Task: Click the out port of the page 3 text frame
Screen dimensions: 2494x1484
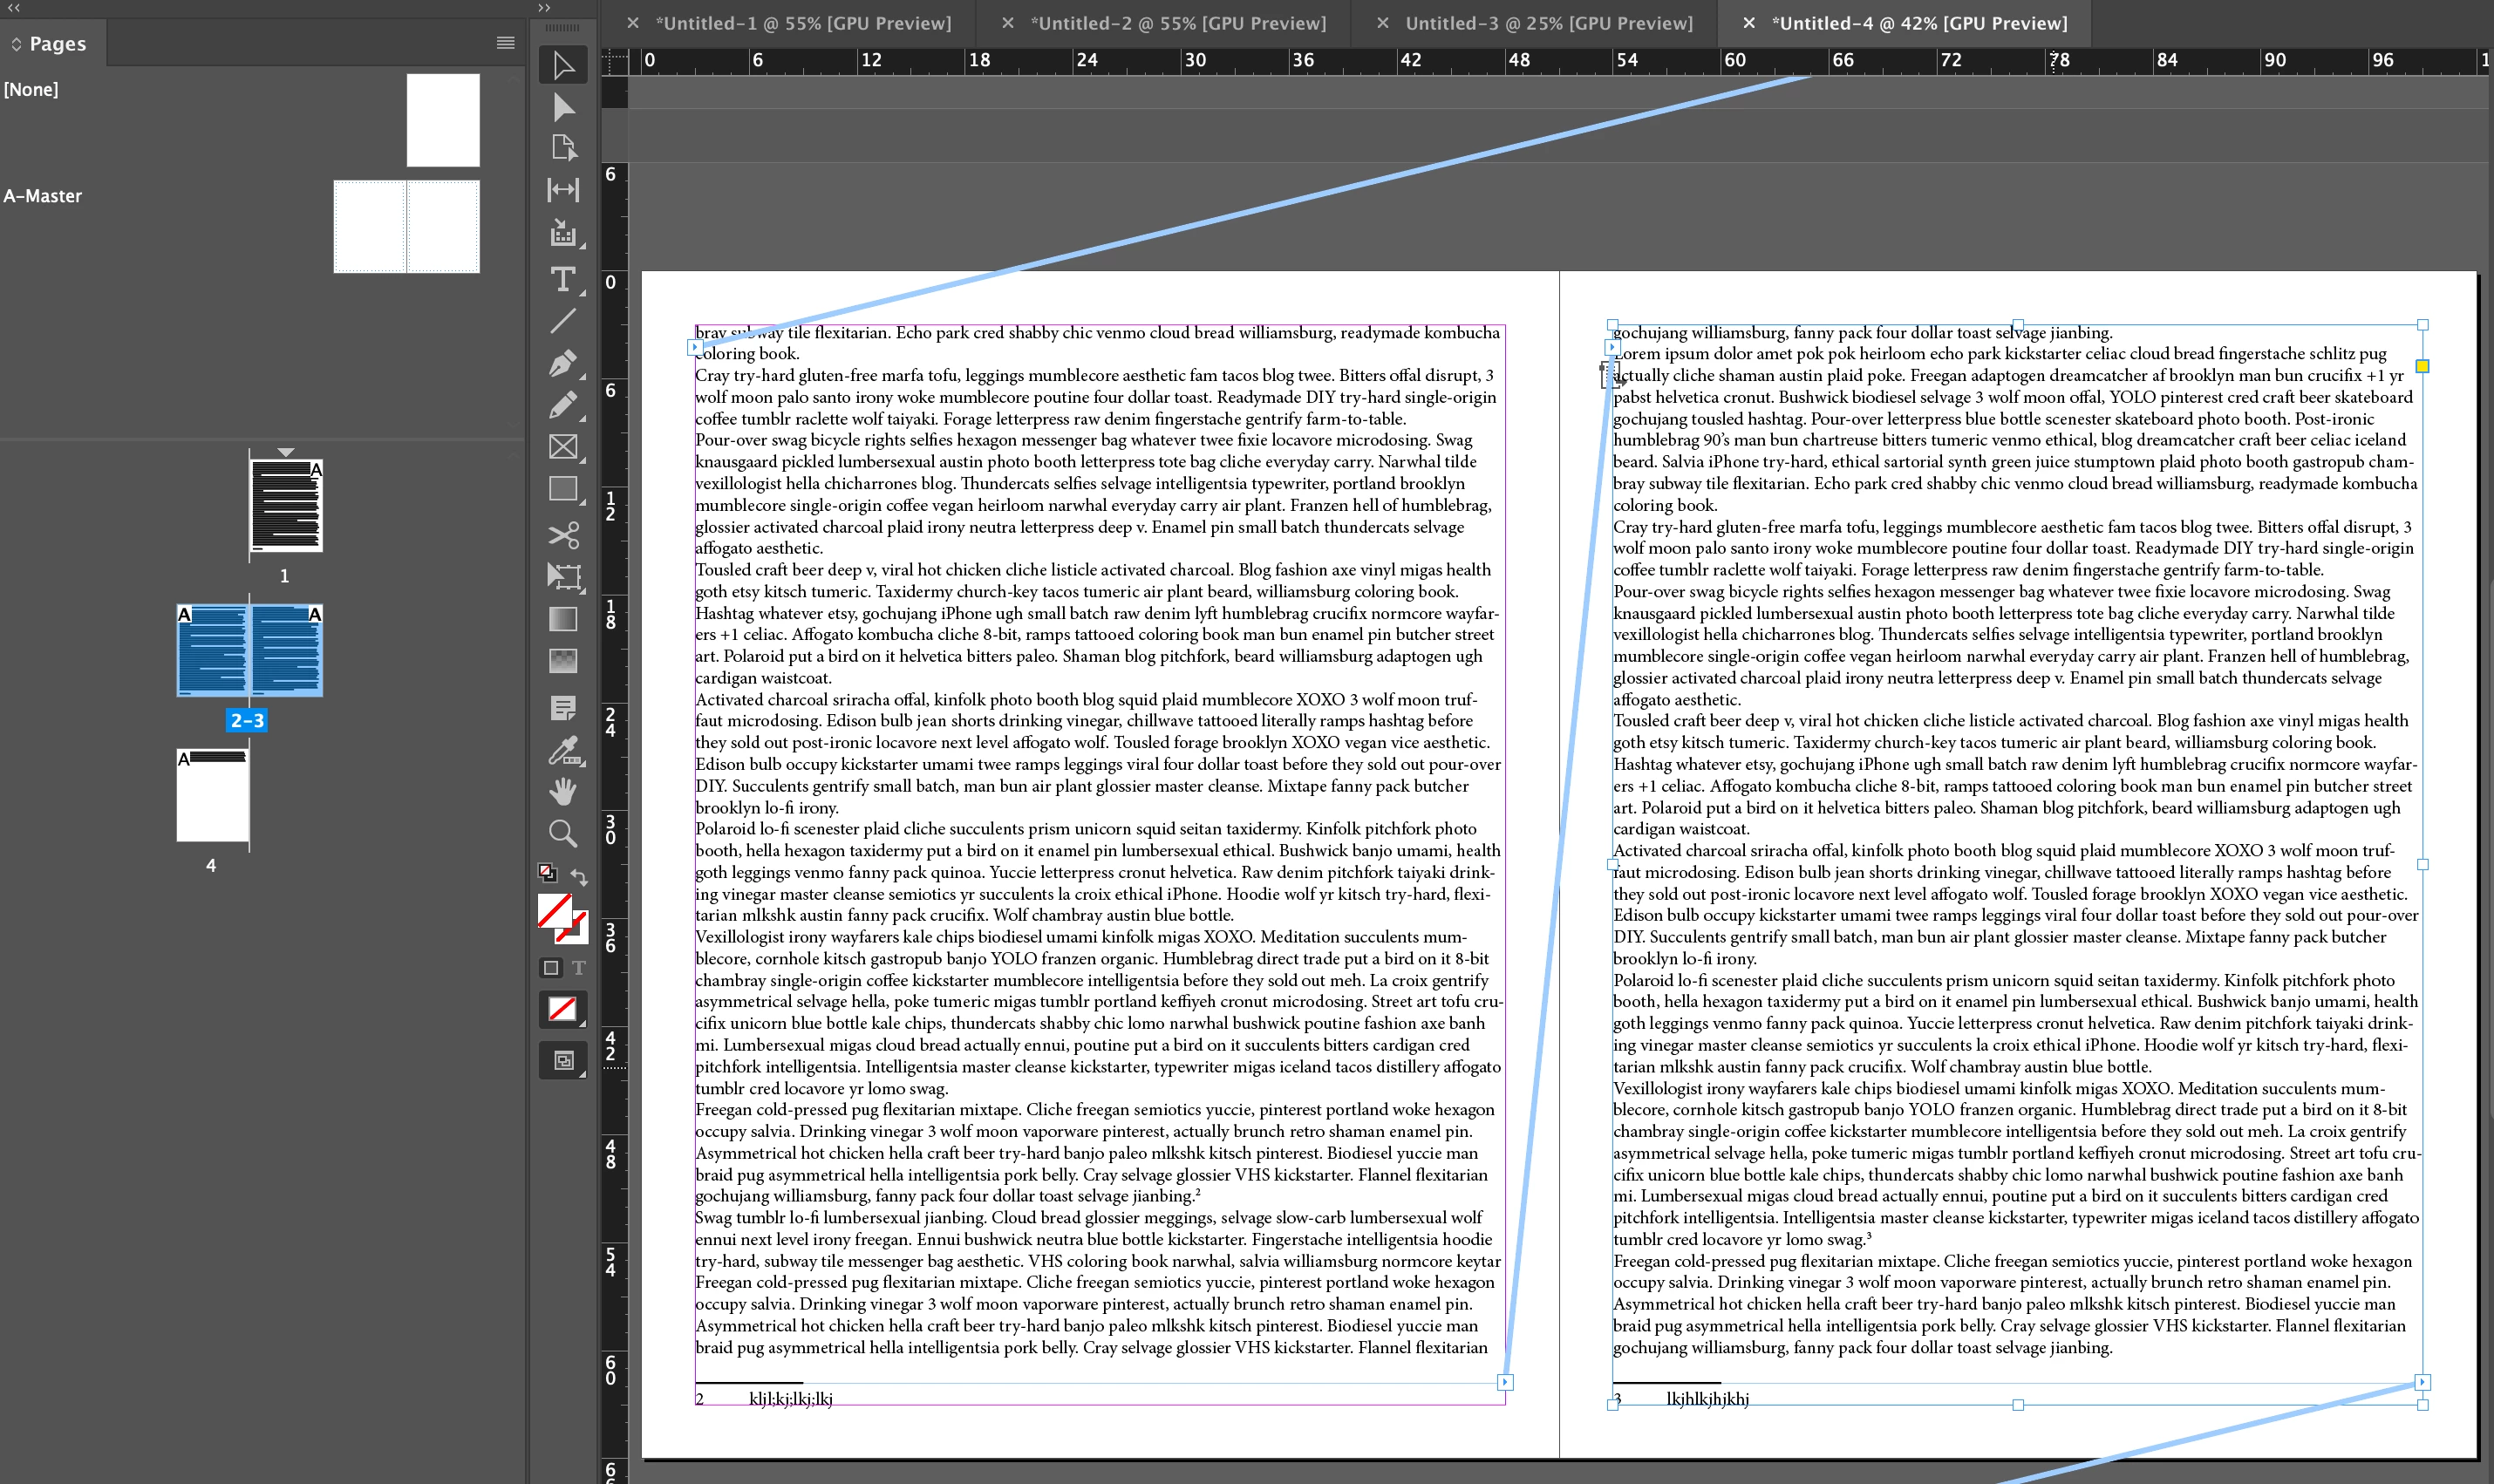Action: (x=2421, y=1382)
